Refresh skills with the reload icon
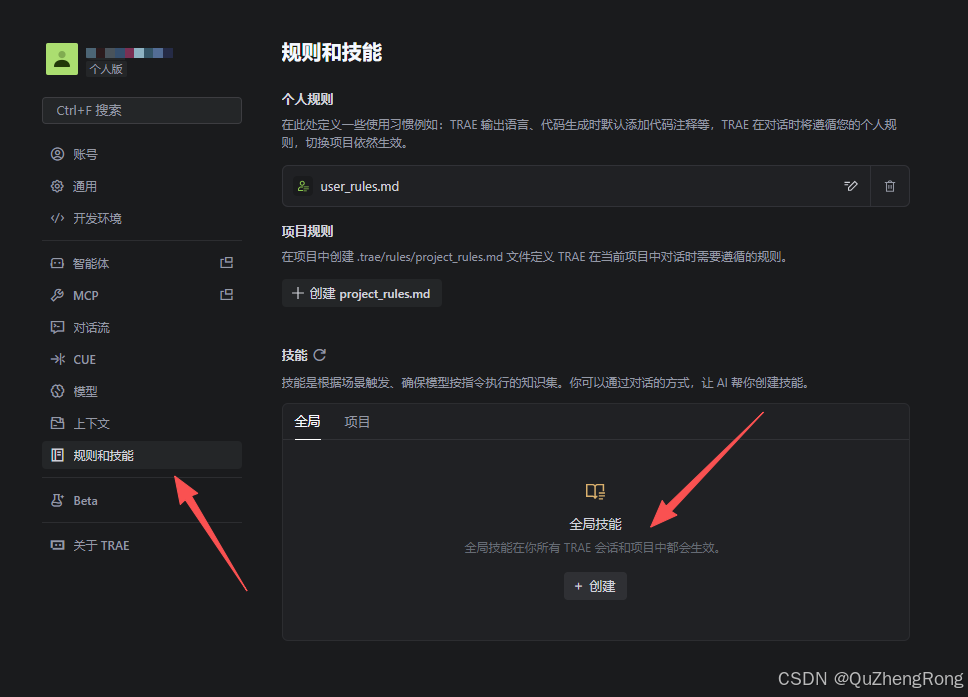 [x=320, y=355]
